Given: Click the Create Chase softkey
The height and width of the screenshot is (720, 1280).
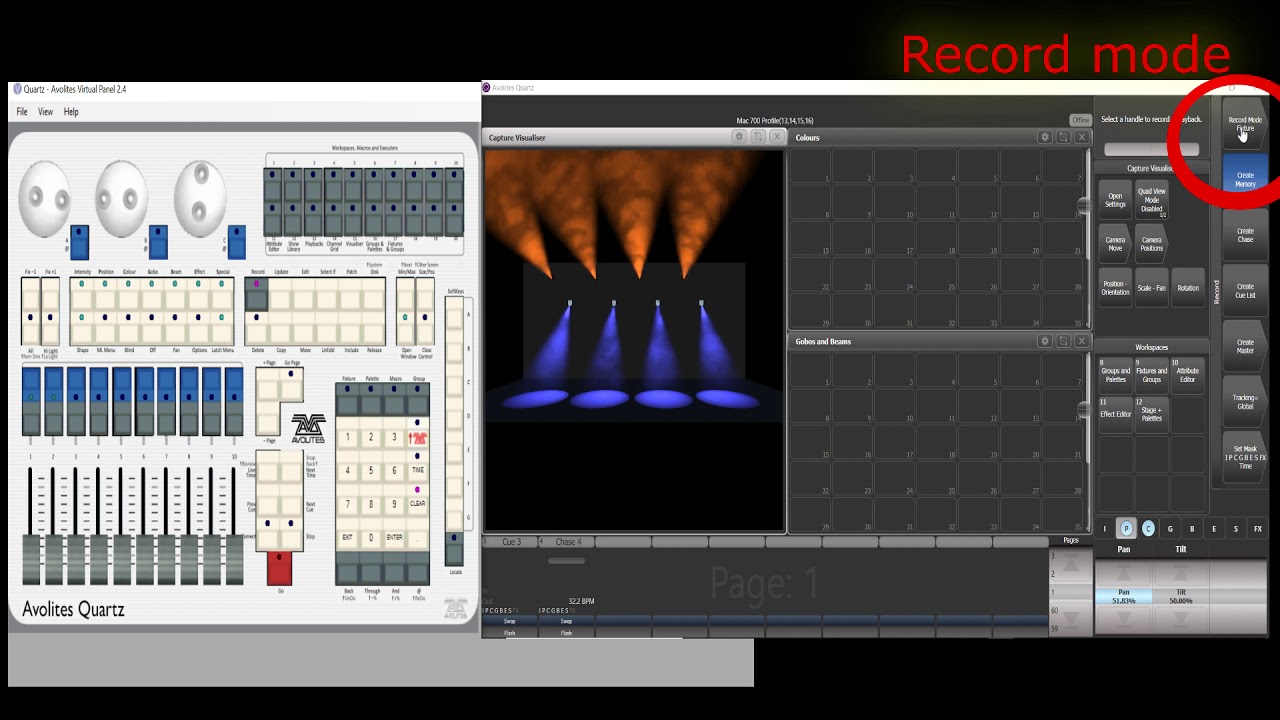Looking at the screenshot, I should [1245, 235].
